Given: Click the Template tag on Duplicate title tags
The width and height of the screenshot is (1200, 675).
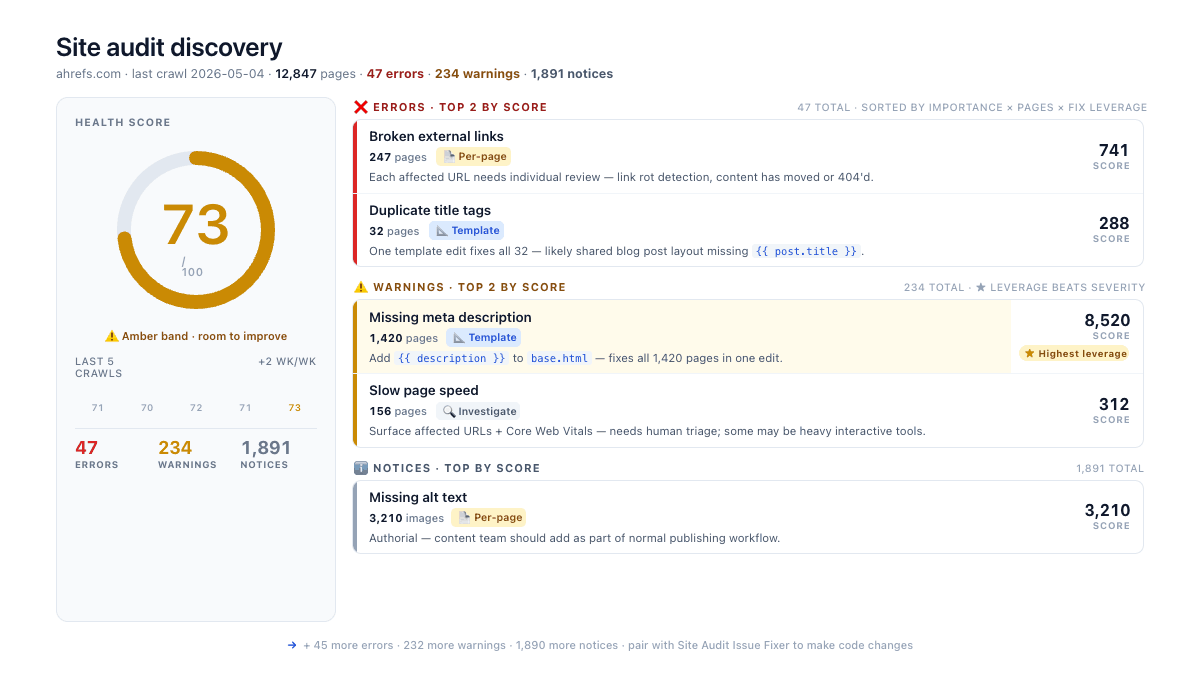Looking at the screenshot, I should pos(467,231).
